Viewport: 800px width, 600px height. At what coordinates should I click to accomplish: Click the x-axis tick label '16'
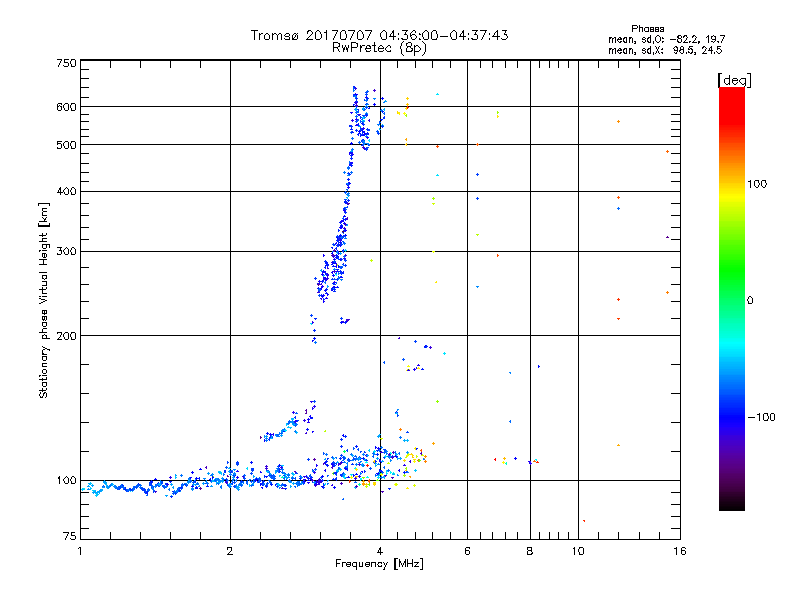tap(680, 551)
